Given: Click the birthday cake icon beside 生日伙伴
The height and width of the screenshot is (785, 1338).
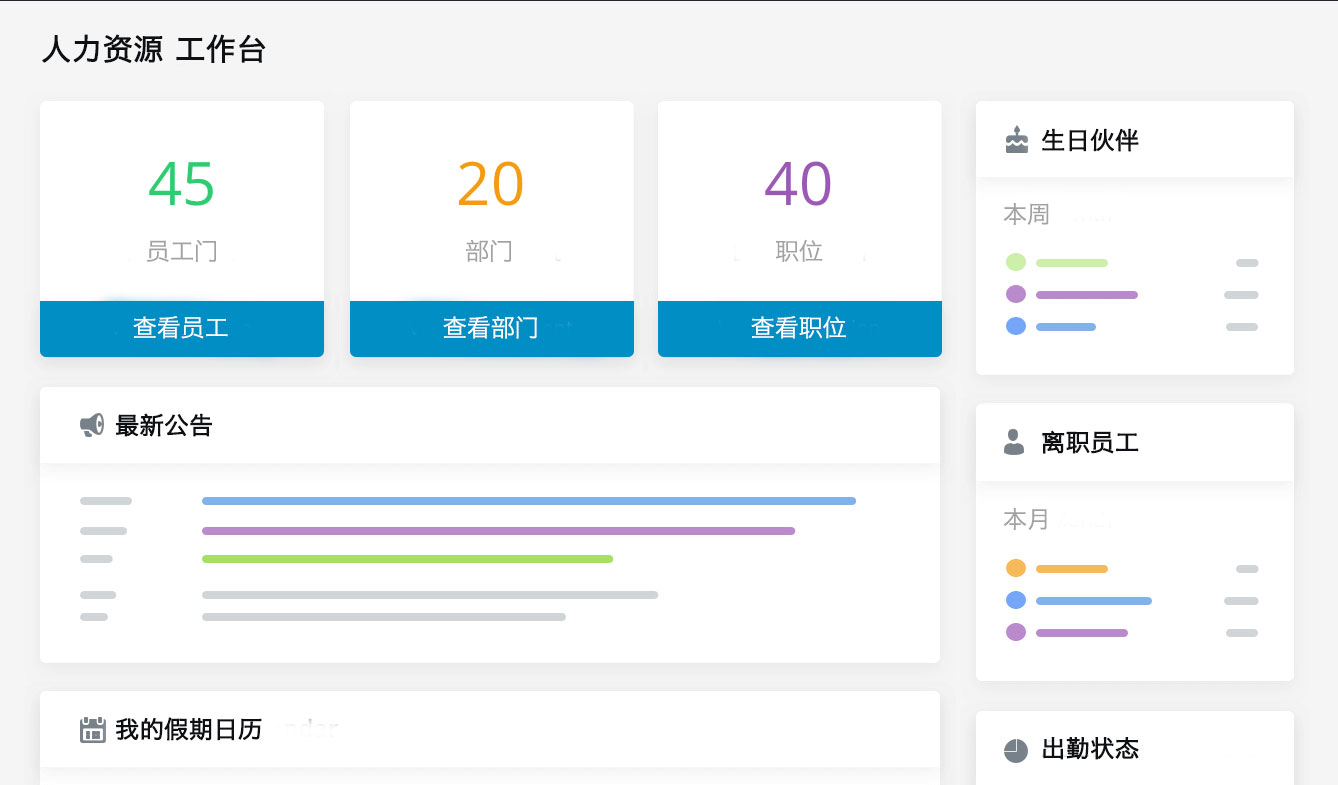Looking at the screenshot, I should click(x=1016, y=140).
